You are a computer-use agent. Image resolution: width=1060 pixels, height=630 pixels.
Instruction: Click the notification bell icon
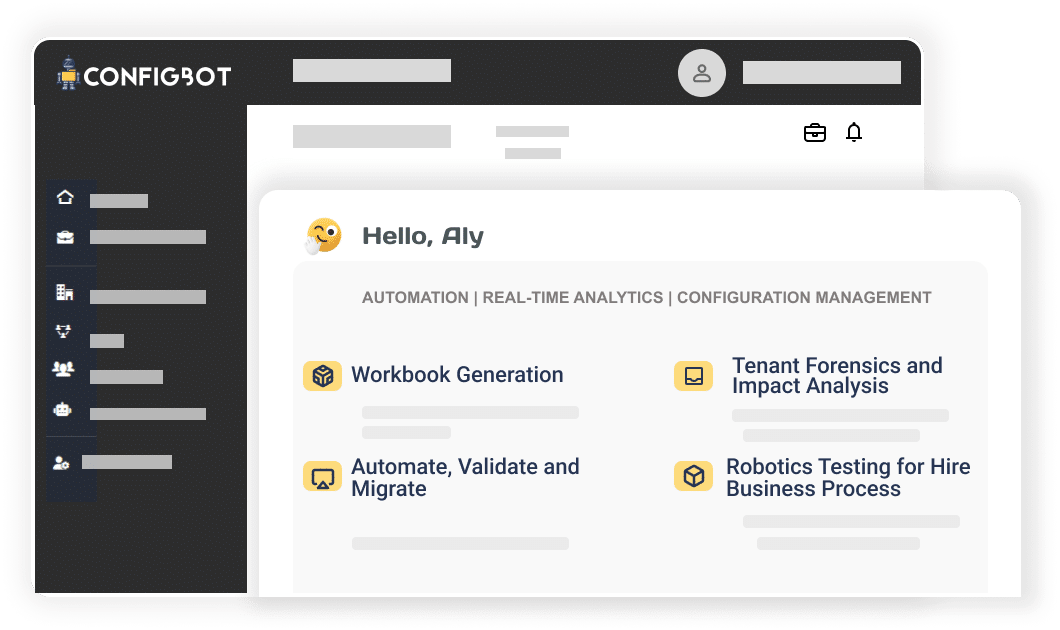(853, 132)
